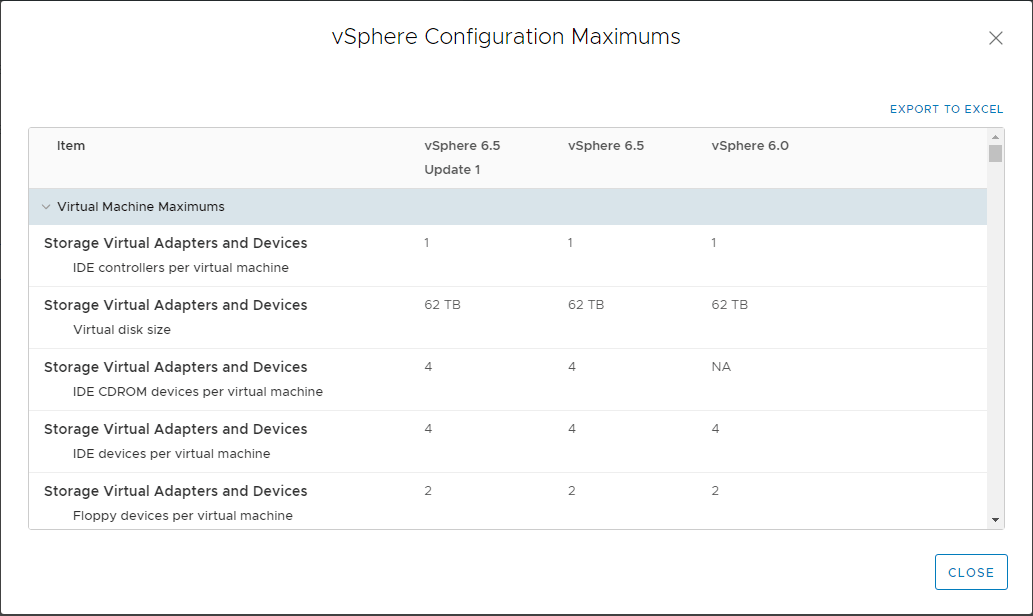Image resolution: width=1033 pixels, height=616 pixels.
Task: Select the Item column header
Action: click(70, 146)
